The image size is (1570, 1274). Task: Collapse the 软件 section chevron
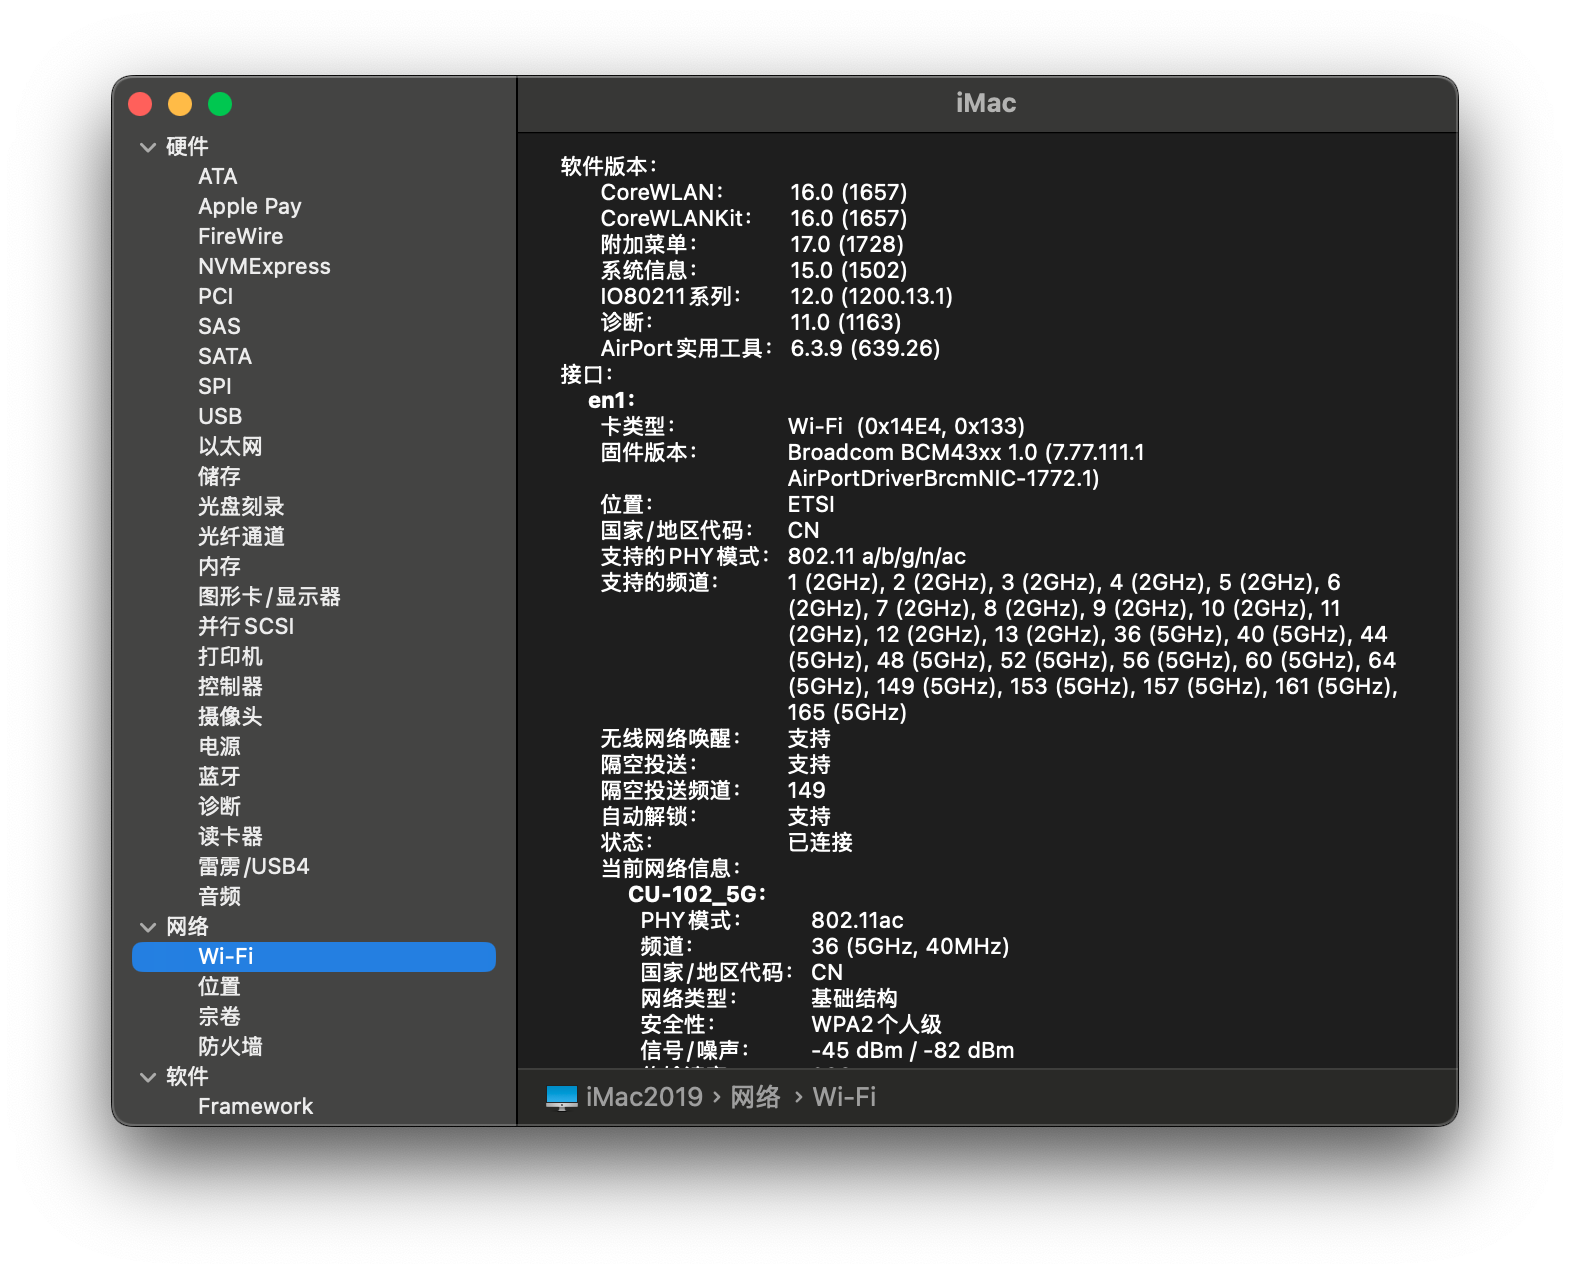pos(148,1077)
